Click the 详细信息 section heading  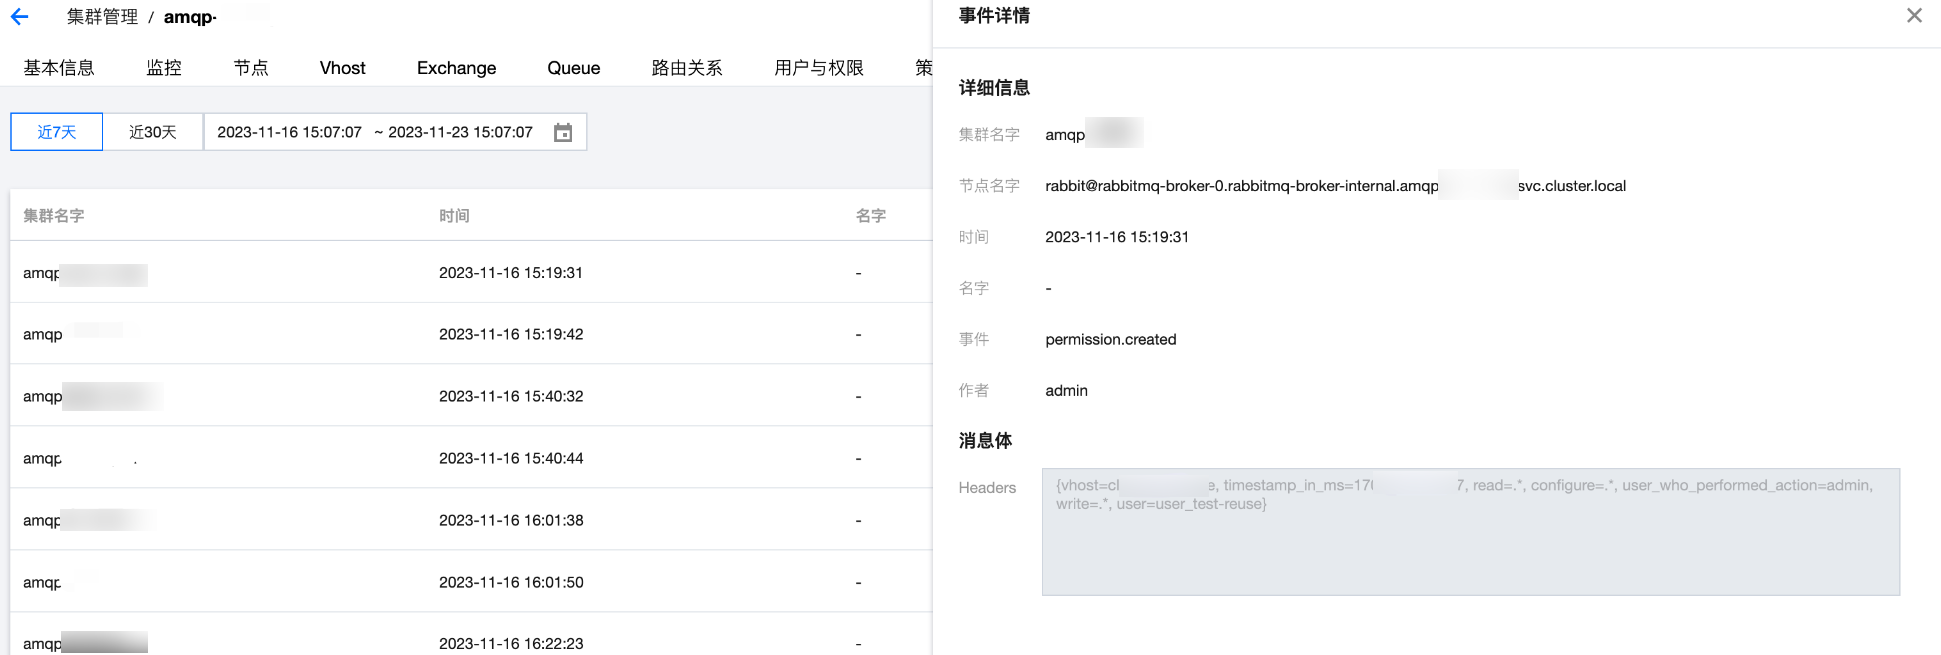[x=994, y=88]
